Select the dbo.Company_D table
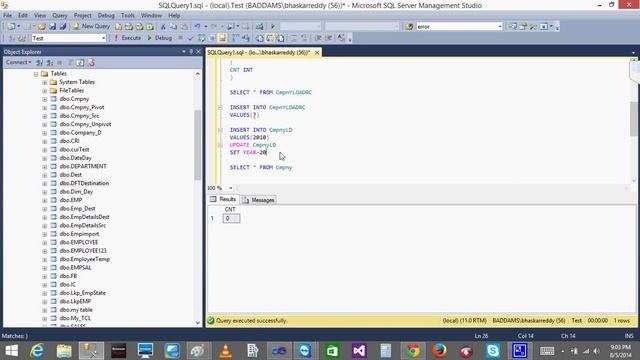640x360 pixels. pyautogui.click(x=80, y=133)
